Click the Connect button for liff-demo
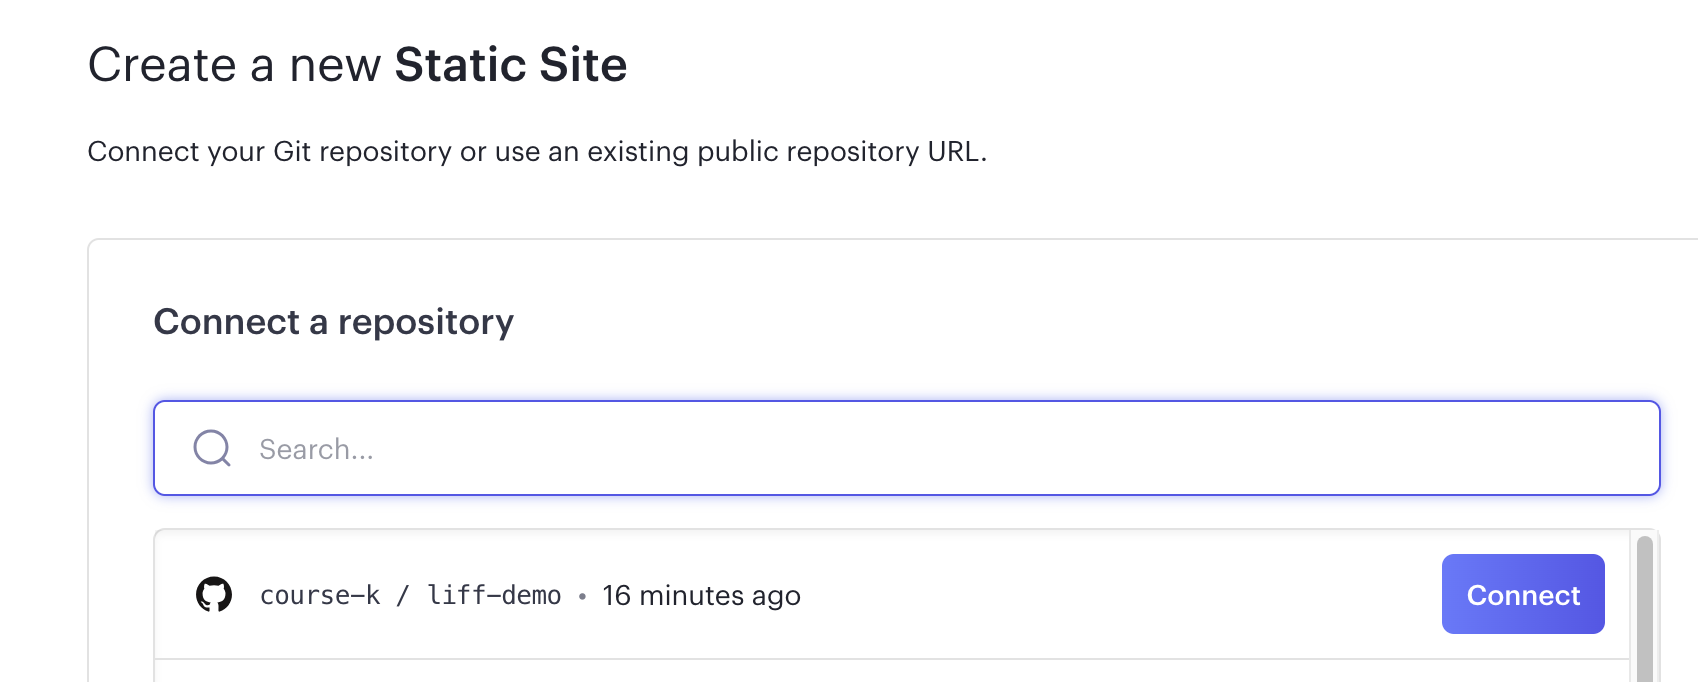The image size is (1698, 682). click(1522, 594)
